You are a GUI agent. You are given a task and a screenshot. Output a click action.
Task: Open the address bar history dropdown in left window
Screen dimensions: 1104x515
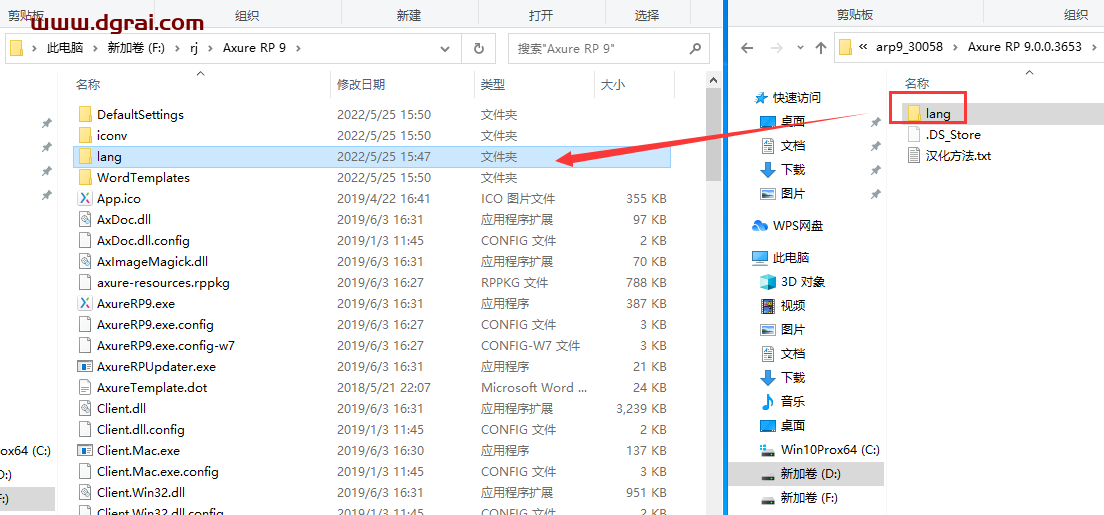coord(445,49)
